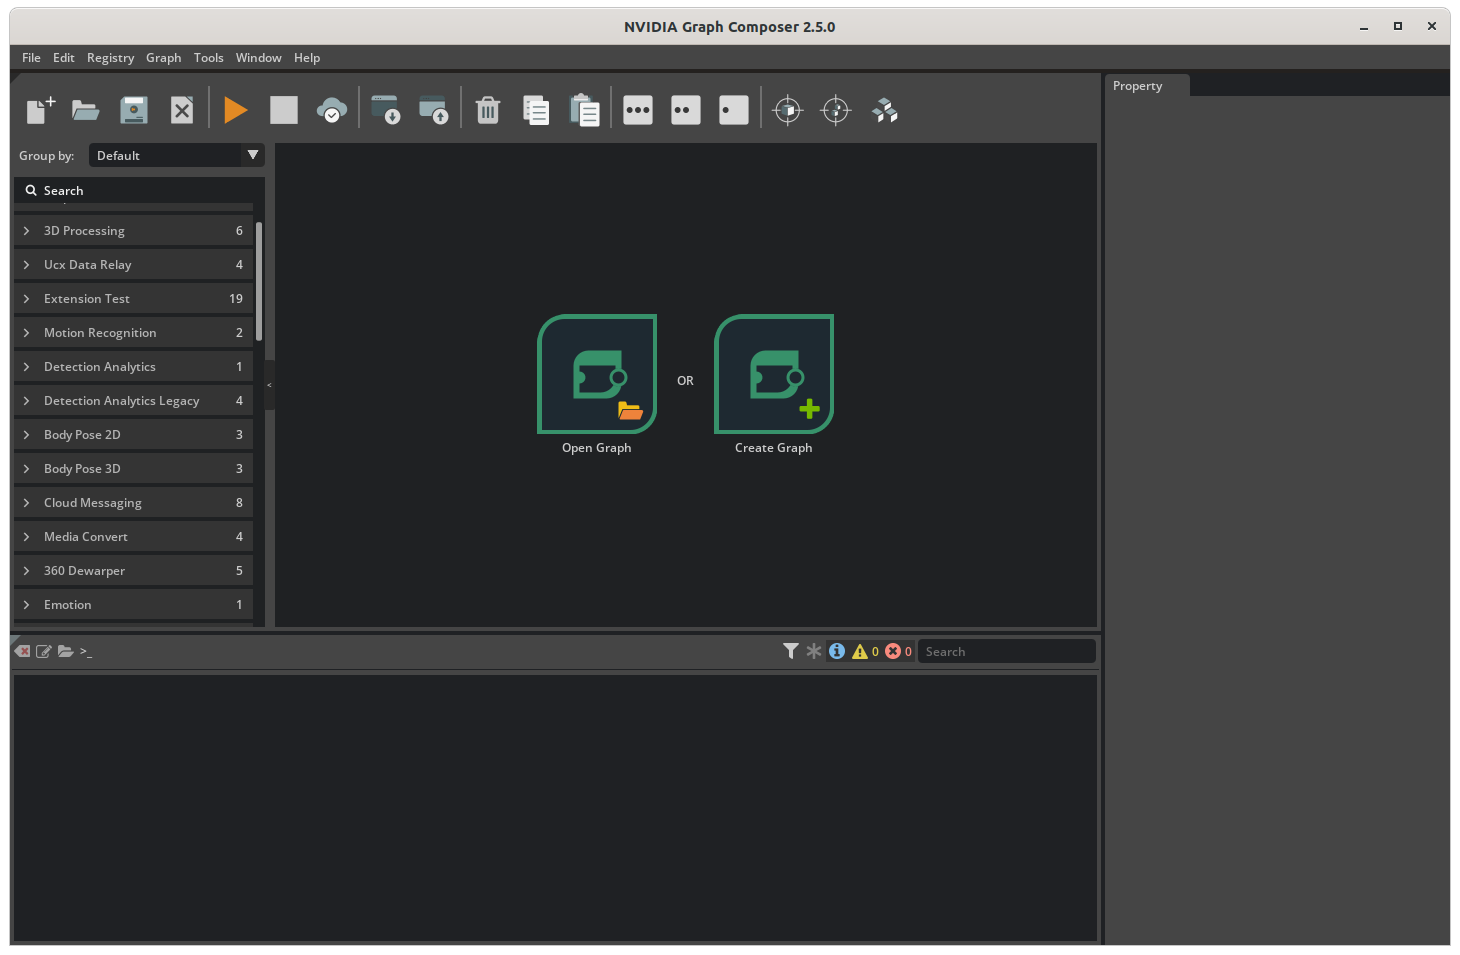This screenshot has width=1460, height=955.
Task: Click the funnel filter icon in console
Action: click(x=791, y=651)
